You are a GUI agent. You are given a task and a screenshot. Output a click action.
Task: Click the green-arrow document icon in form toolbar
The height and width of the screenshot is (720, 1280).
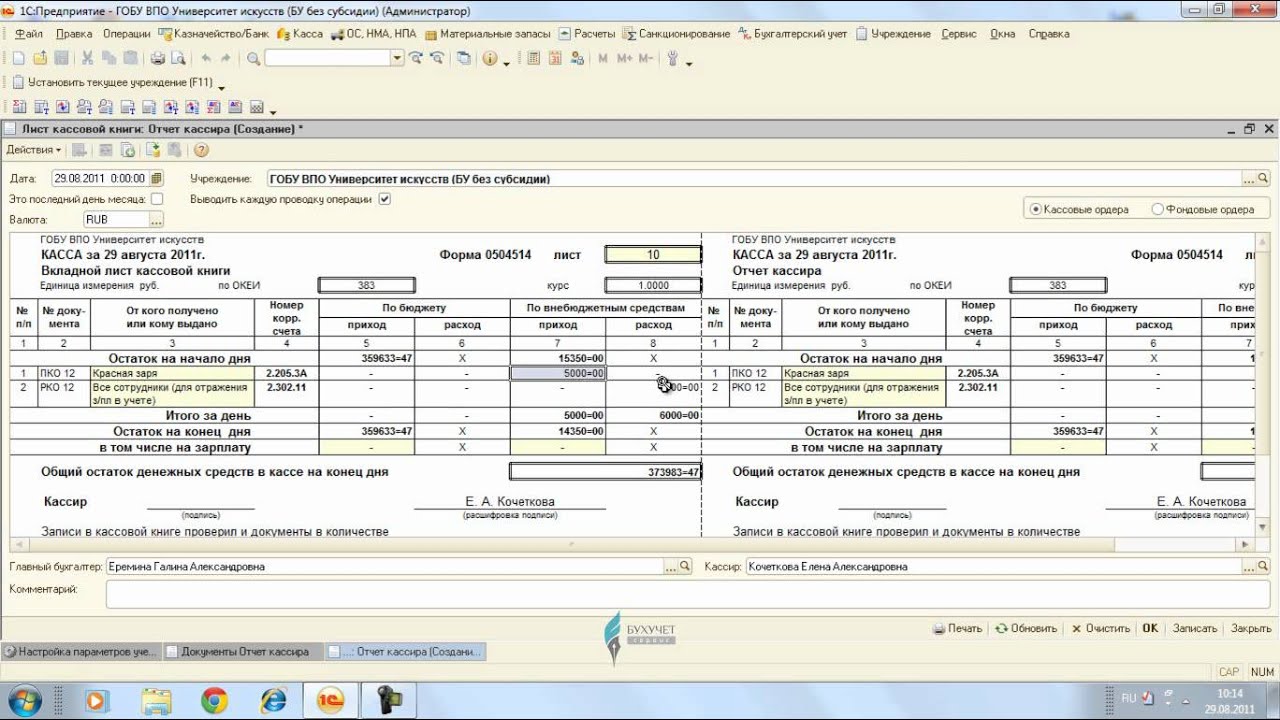pos(153,150)
